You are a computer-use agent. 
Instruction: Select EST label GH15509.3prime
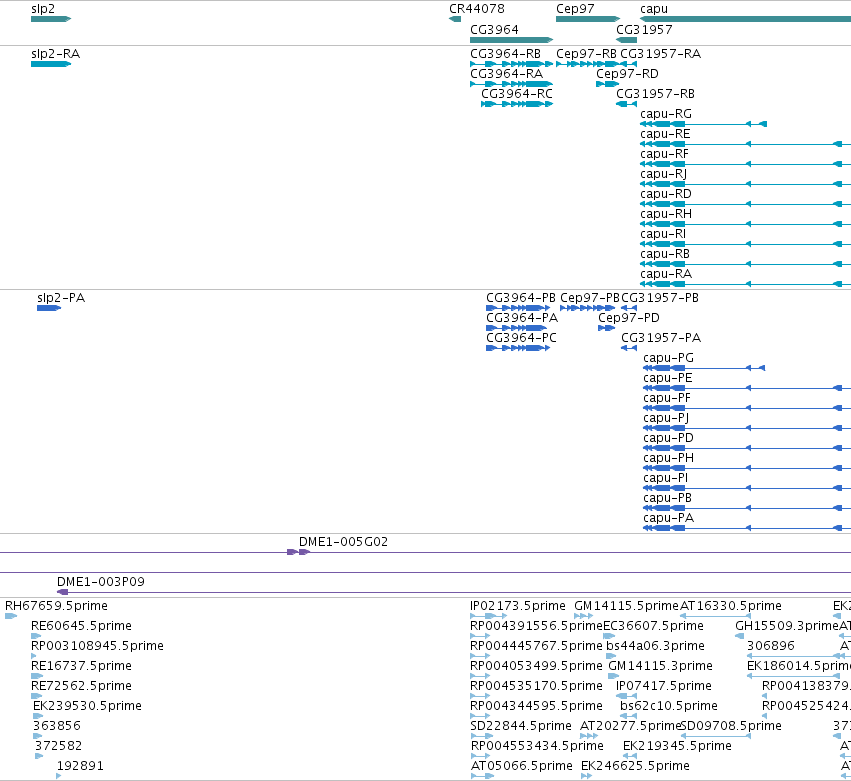pyautogui.click(x=788, y=626)
